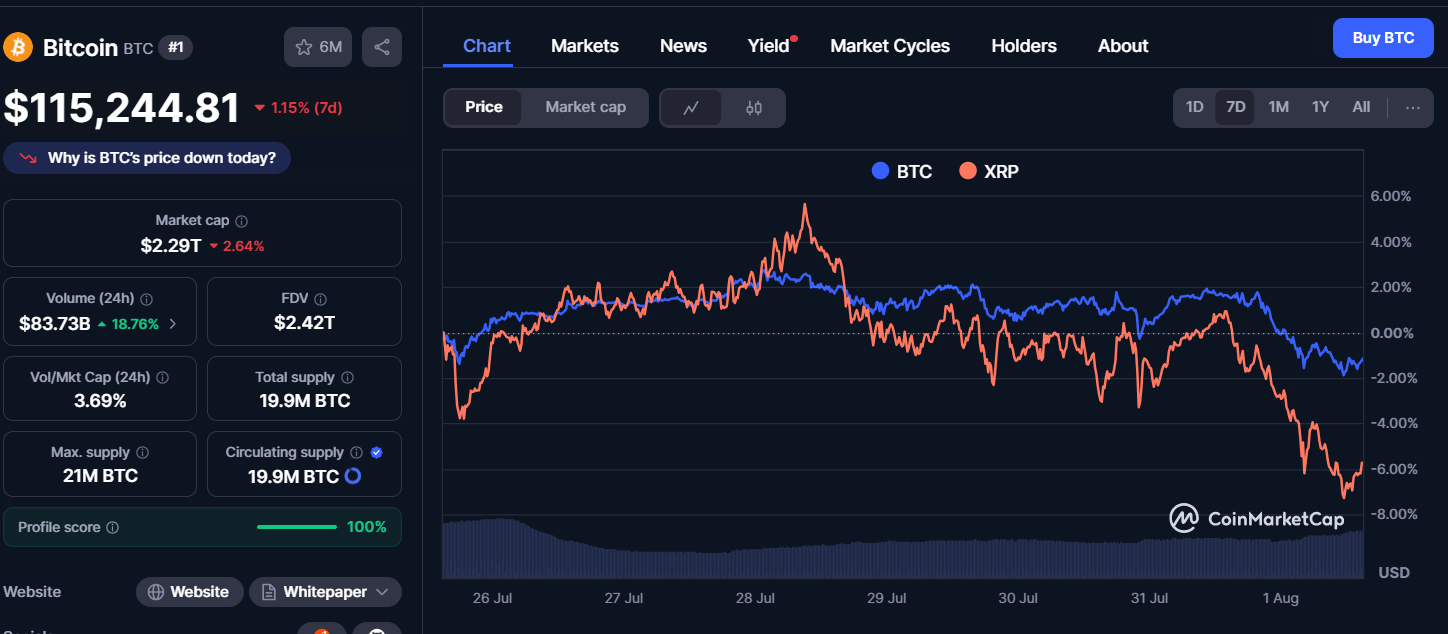Click the downtrend icon in price-down banner
Screen dimensions: 1448x634
(x=28, y=158)
